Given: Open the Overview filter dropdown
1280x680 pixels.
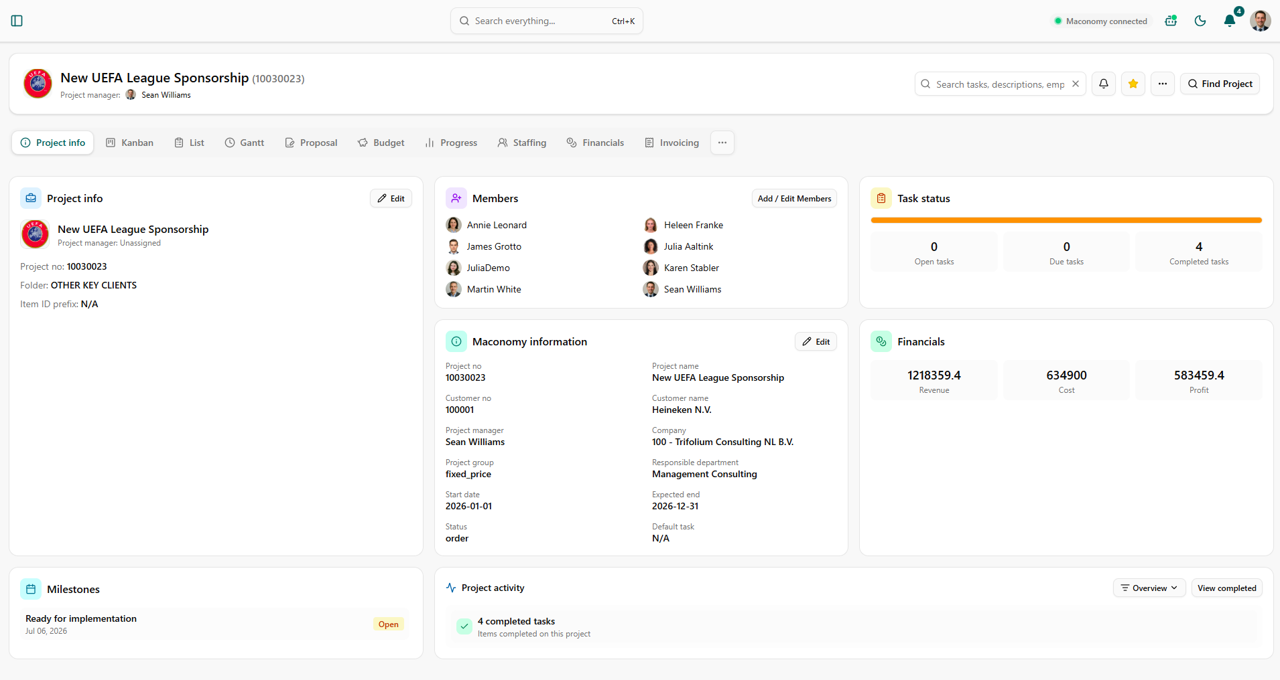Looking at the screenshot, I should [x=1149, y=588].
